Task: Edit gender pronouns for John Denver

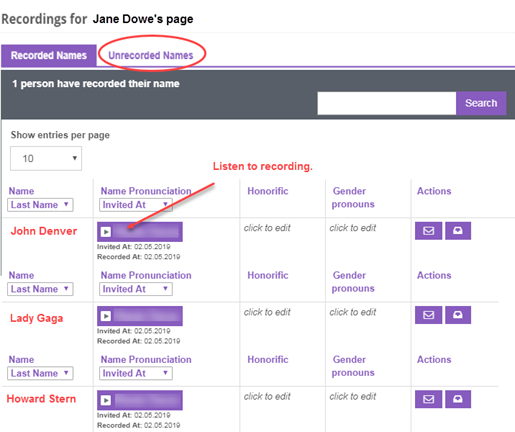Action: (353, 228)
